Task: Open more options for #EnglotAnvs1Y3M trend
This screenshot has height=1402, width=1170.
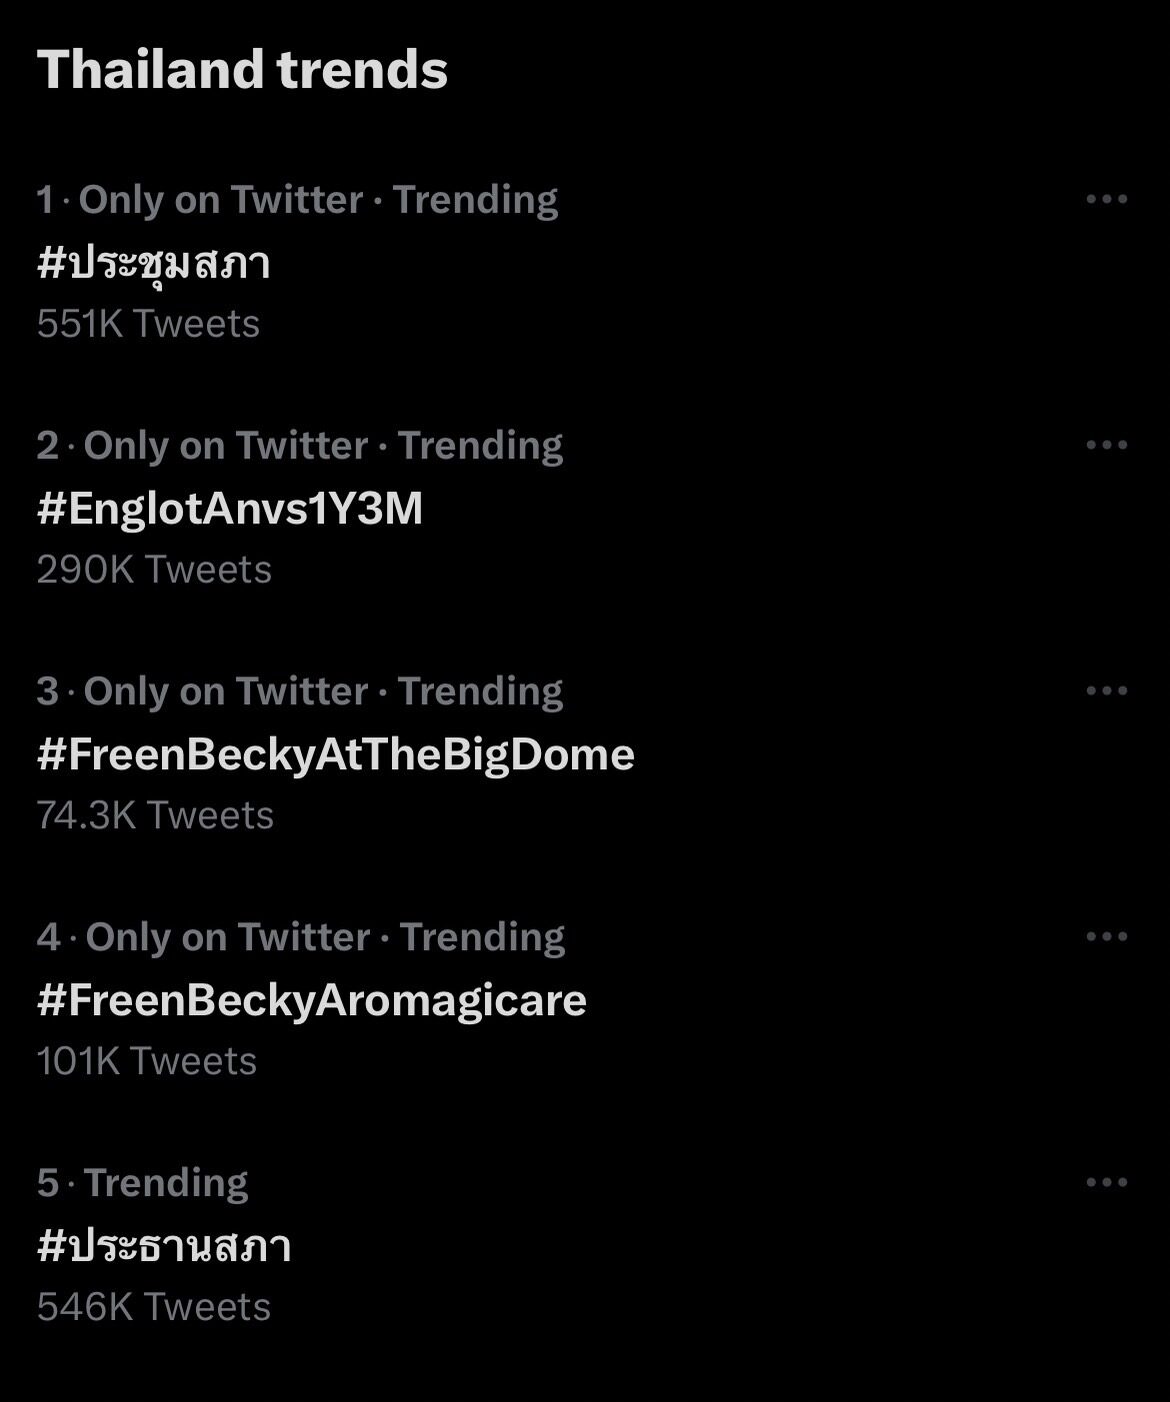Action: (1106, 445)
